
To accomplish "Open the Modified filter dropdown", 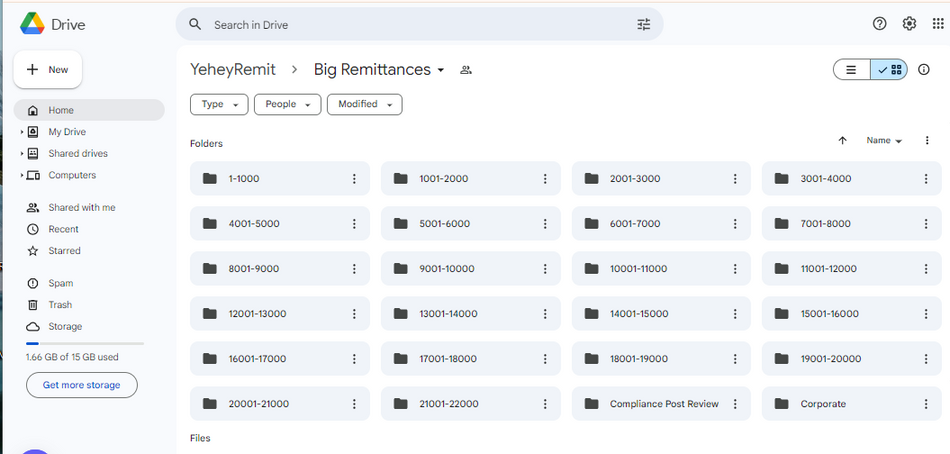I will tap(364, 104).
